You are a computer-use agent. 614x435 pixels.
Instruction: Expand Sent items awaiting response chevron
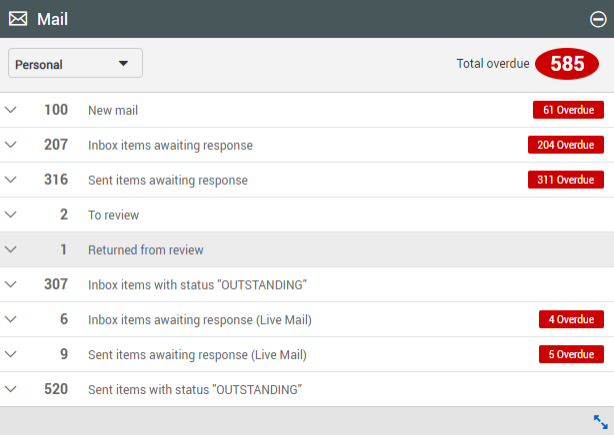tap(11, 180)
